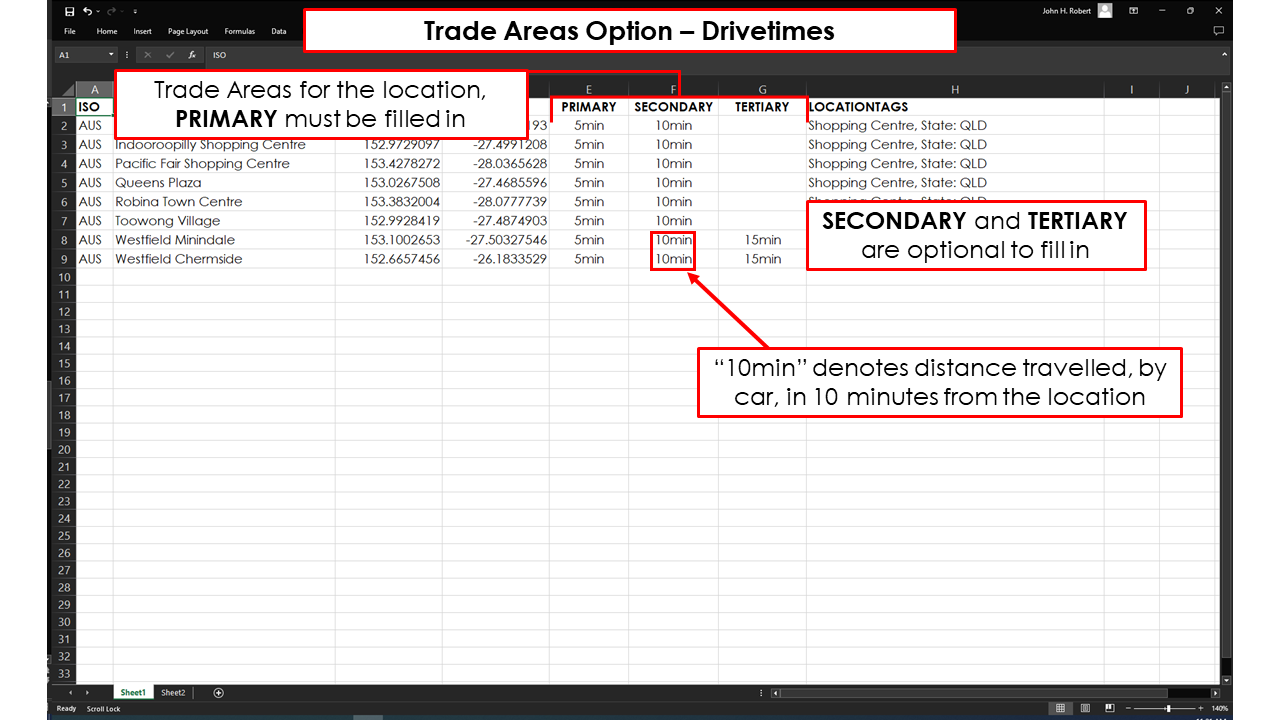Switch to the Home ribbon tab
This screenshot has height=720, width=1280.
click(107, 31)
